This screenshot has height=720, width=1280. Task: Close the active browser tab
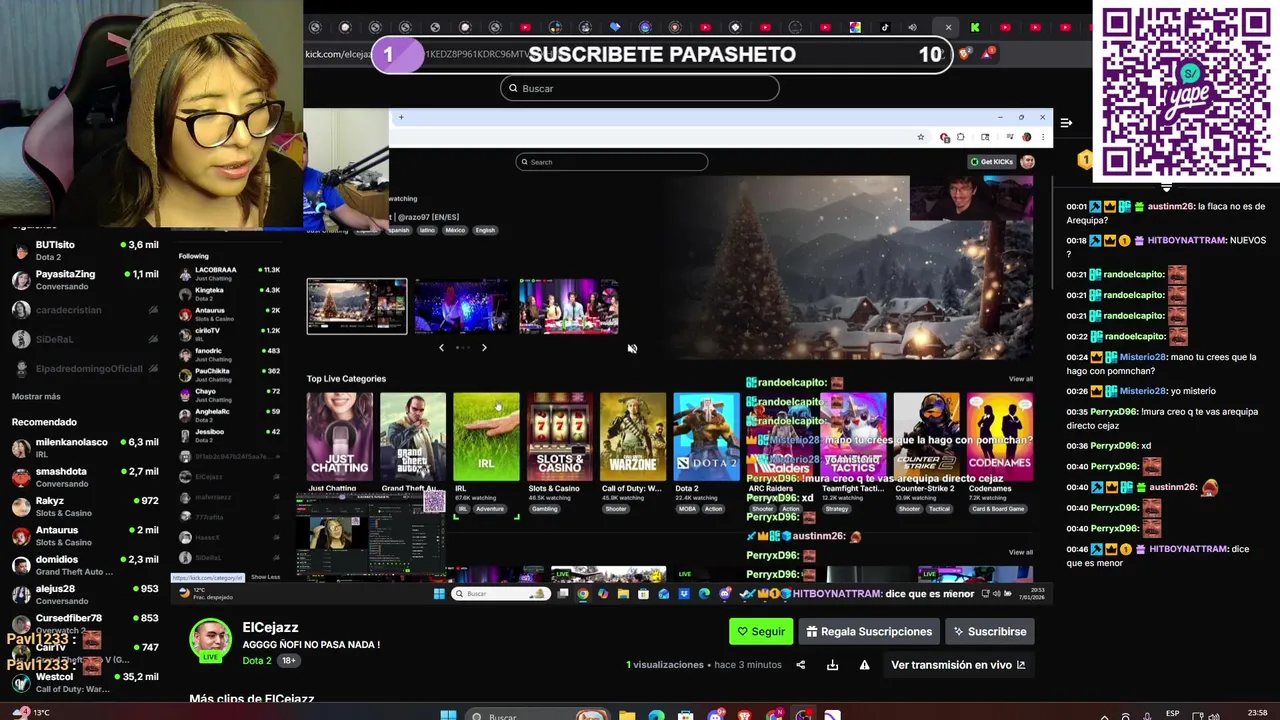(x=948, y=27)
